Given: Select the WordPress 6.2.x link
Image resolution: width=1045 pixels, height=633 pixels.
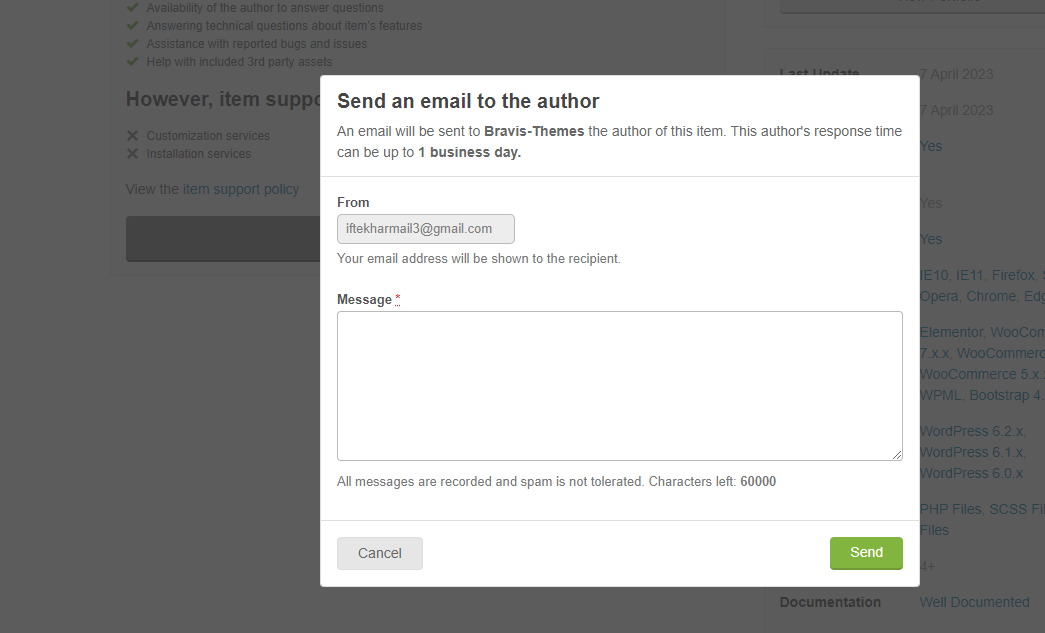Looking at the screenshot, I should pos(972,431).
